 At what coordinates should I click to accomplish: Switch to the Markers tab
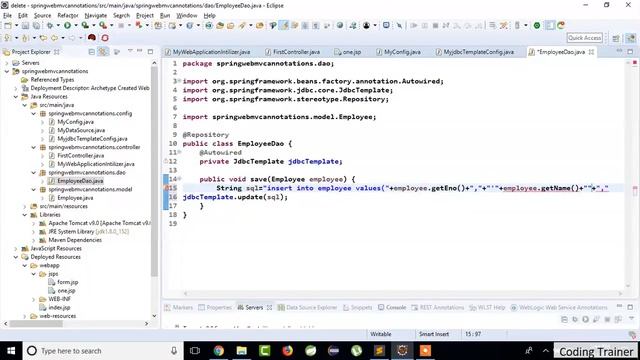click(x=178, y=308)
